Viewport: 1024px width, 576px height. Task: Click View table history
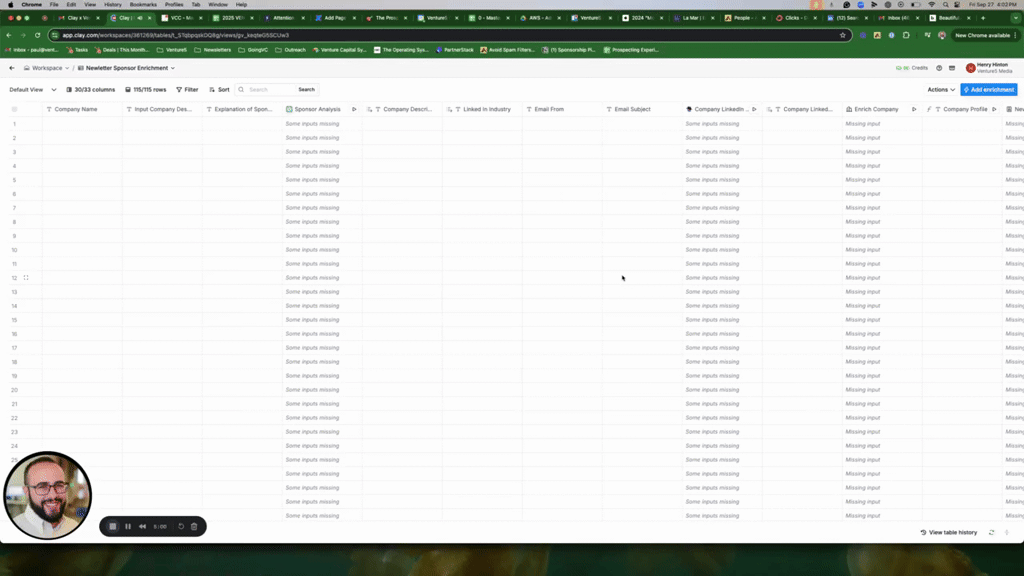[949, 533]
